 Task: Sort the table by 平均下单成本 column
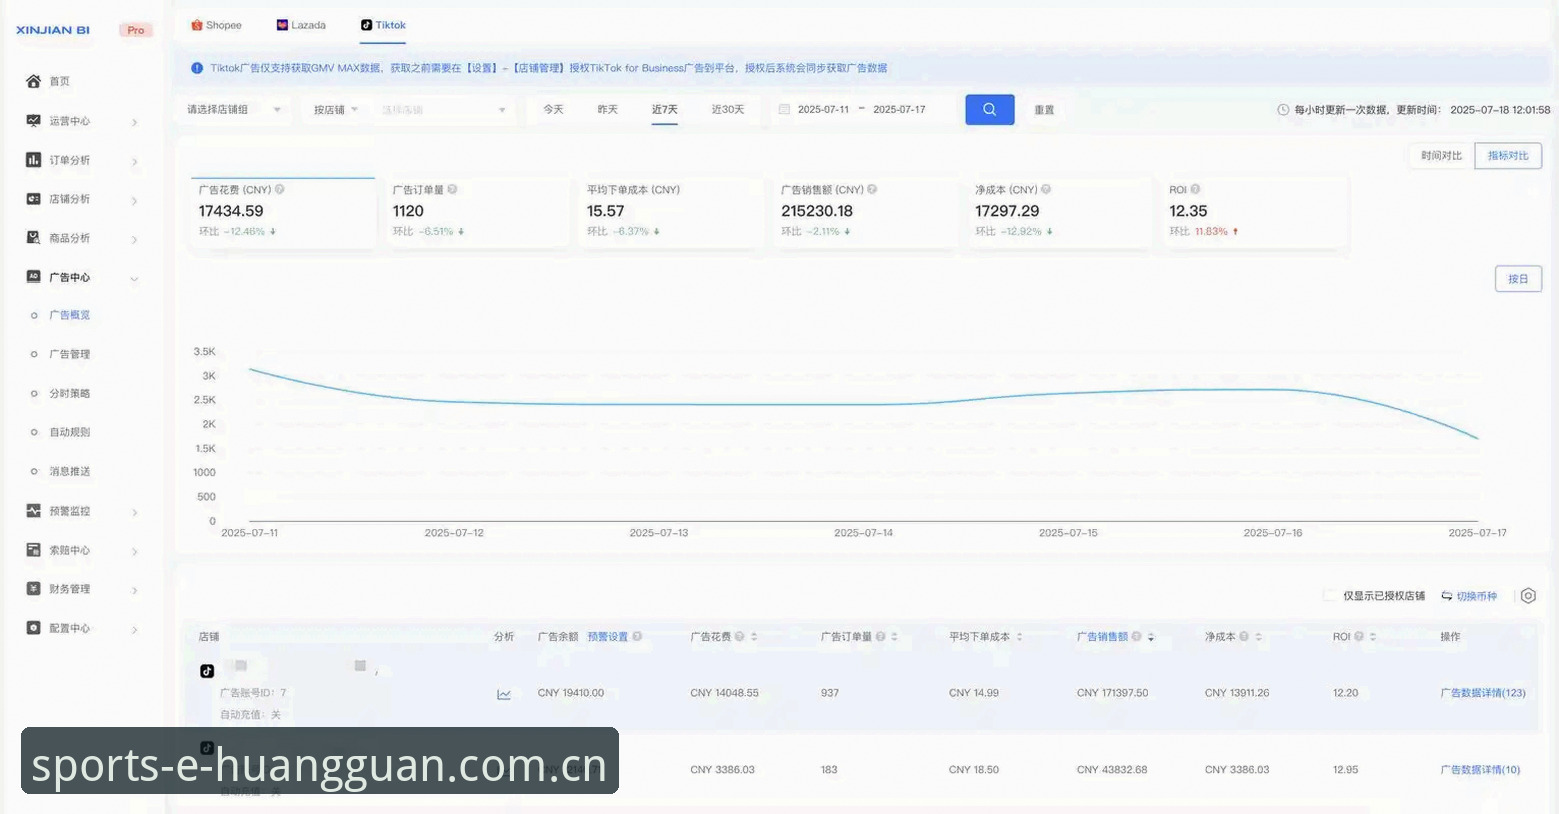[1019, 637]
